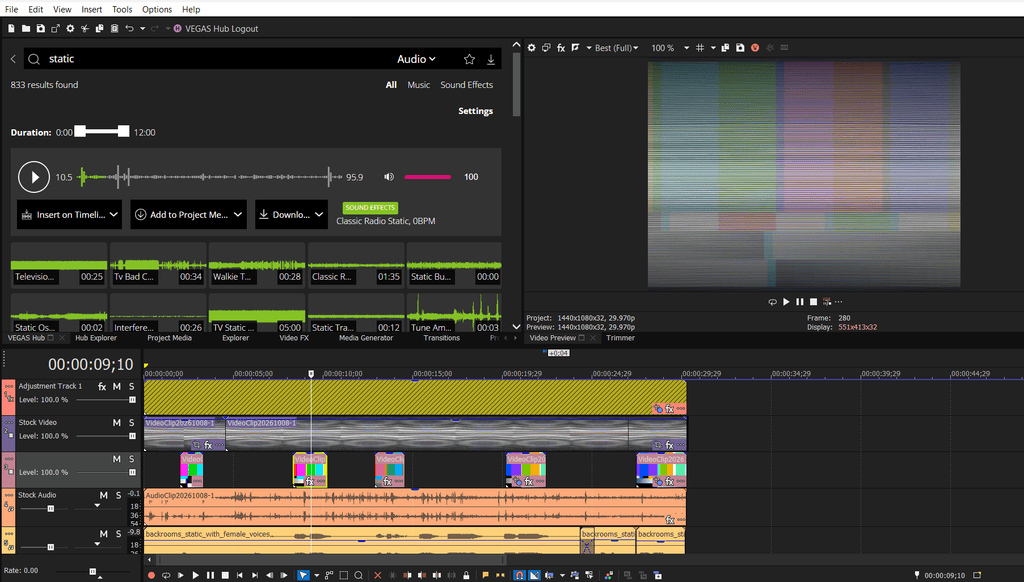Open Settings in the hub search panel
This screenshot has height=582, width=1024.
[x=475, y=111]
